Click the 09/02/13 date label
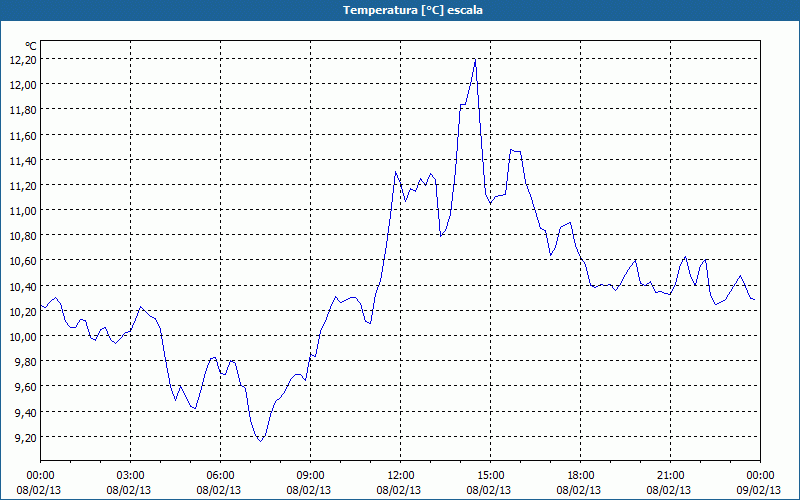The width and height of the screenshot is (800, 500). pos(759,490)
